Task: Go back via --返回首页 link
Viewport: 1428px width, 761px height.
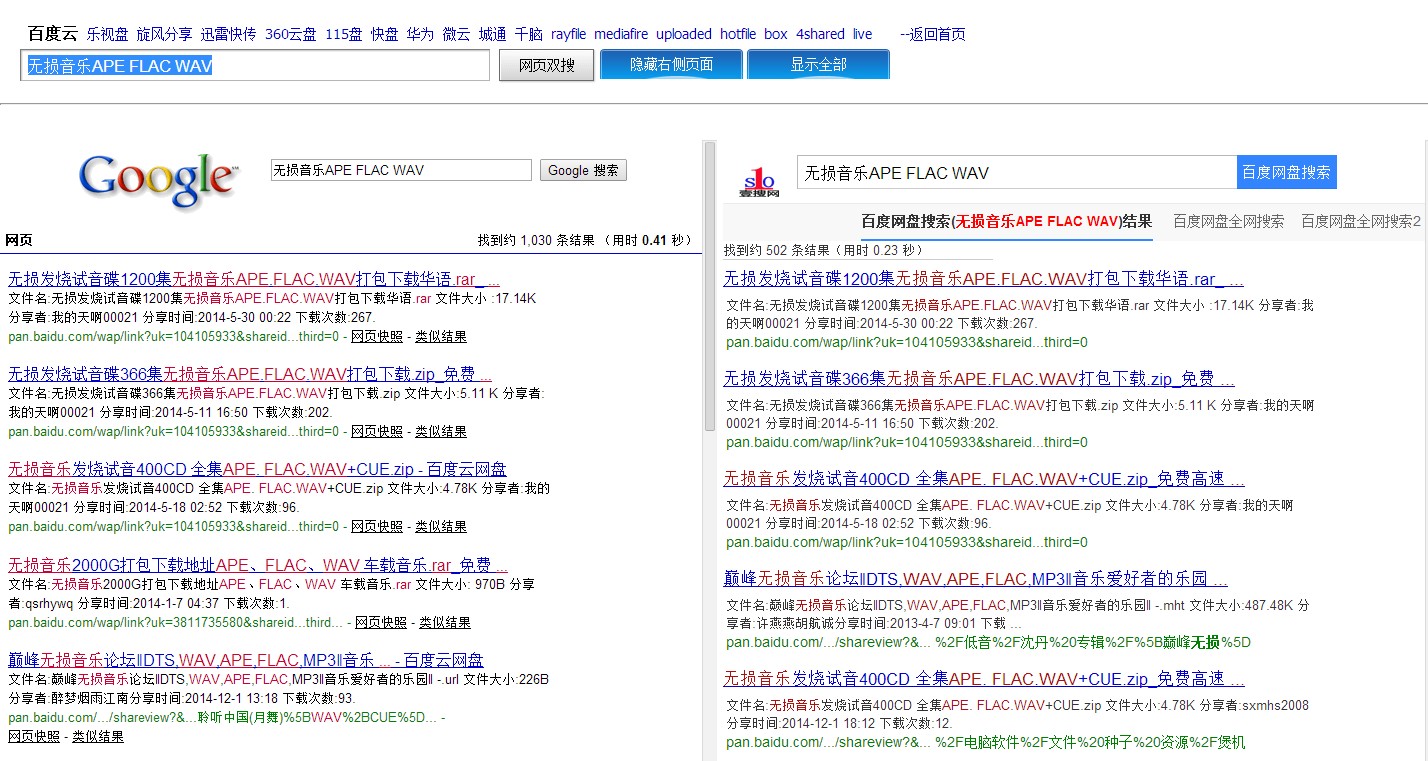Action: pyautogui.click(x=933, y=34)
